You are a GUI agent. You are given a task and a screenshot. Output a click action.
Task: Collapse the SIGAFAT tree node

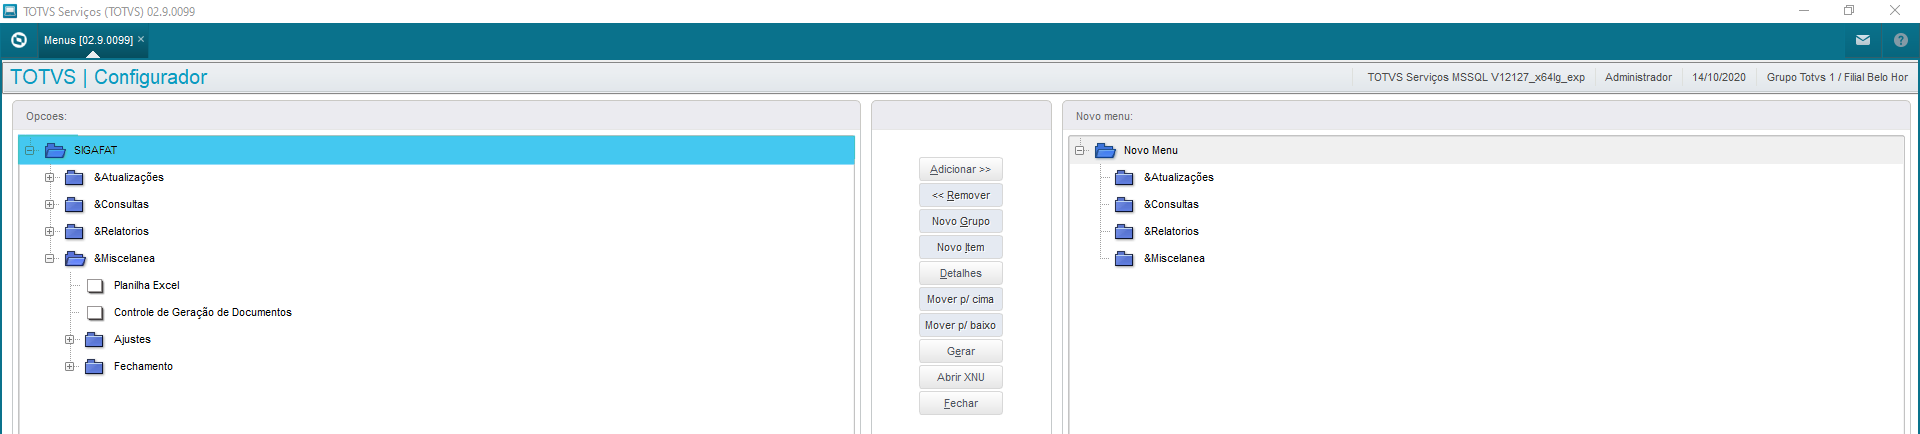30,150
